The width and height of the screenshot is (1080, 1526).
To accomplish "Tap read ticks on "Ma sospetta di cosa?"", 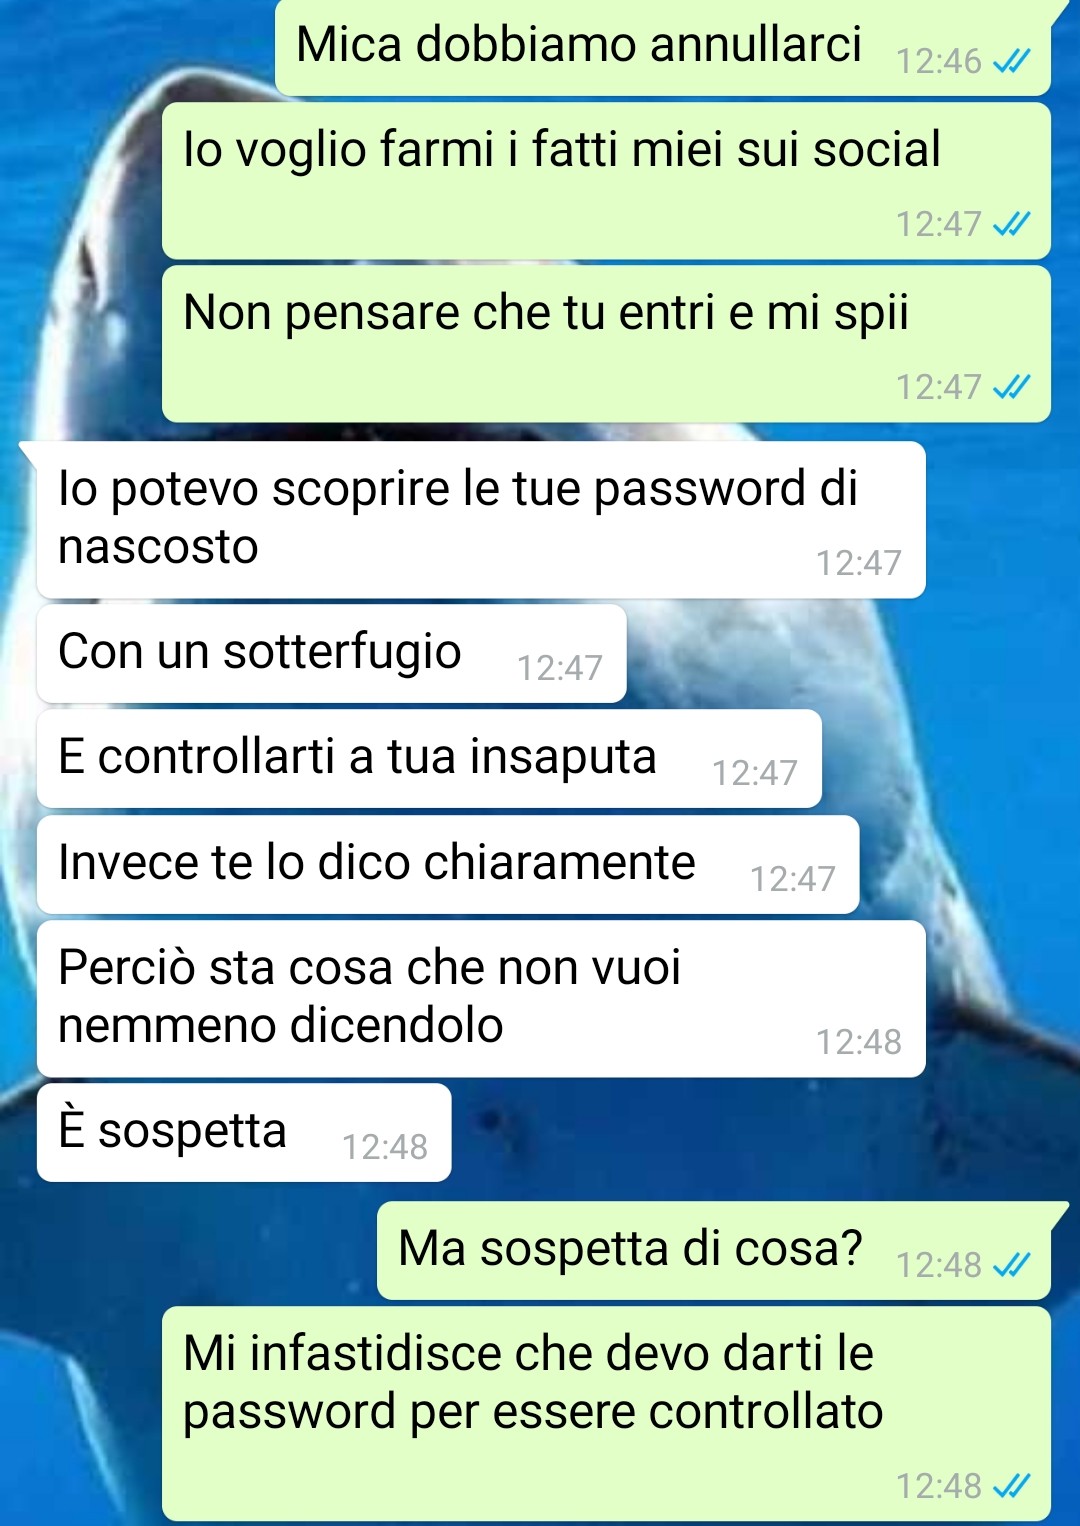I will (1011, 1266).
